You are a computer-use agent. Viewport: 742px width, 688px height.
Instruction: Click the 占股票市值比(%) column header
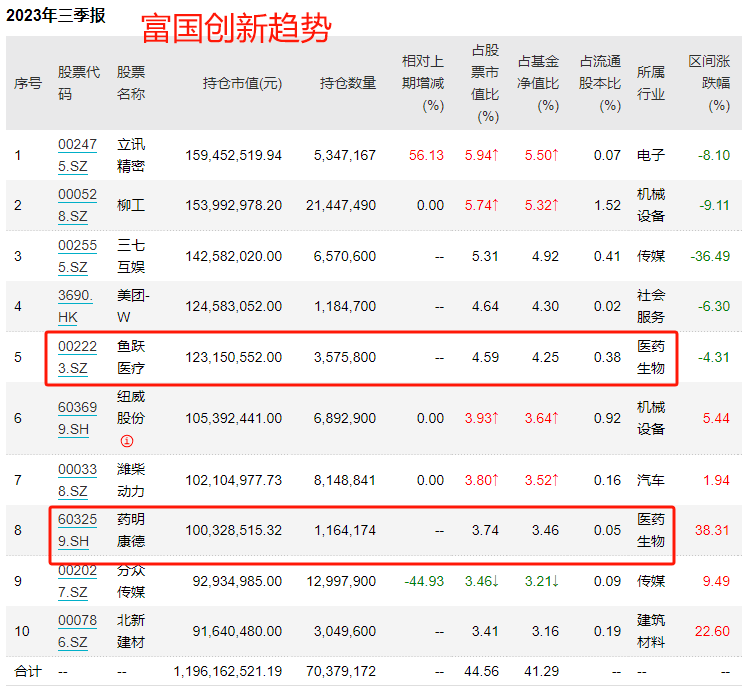(485, 83)
